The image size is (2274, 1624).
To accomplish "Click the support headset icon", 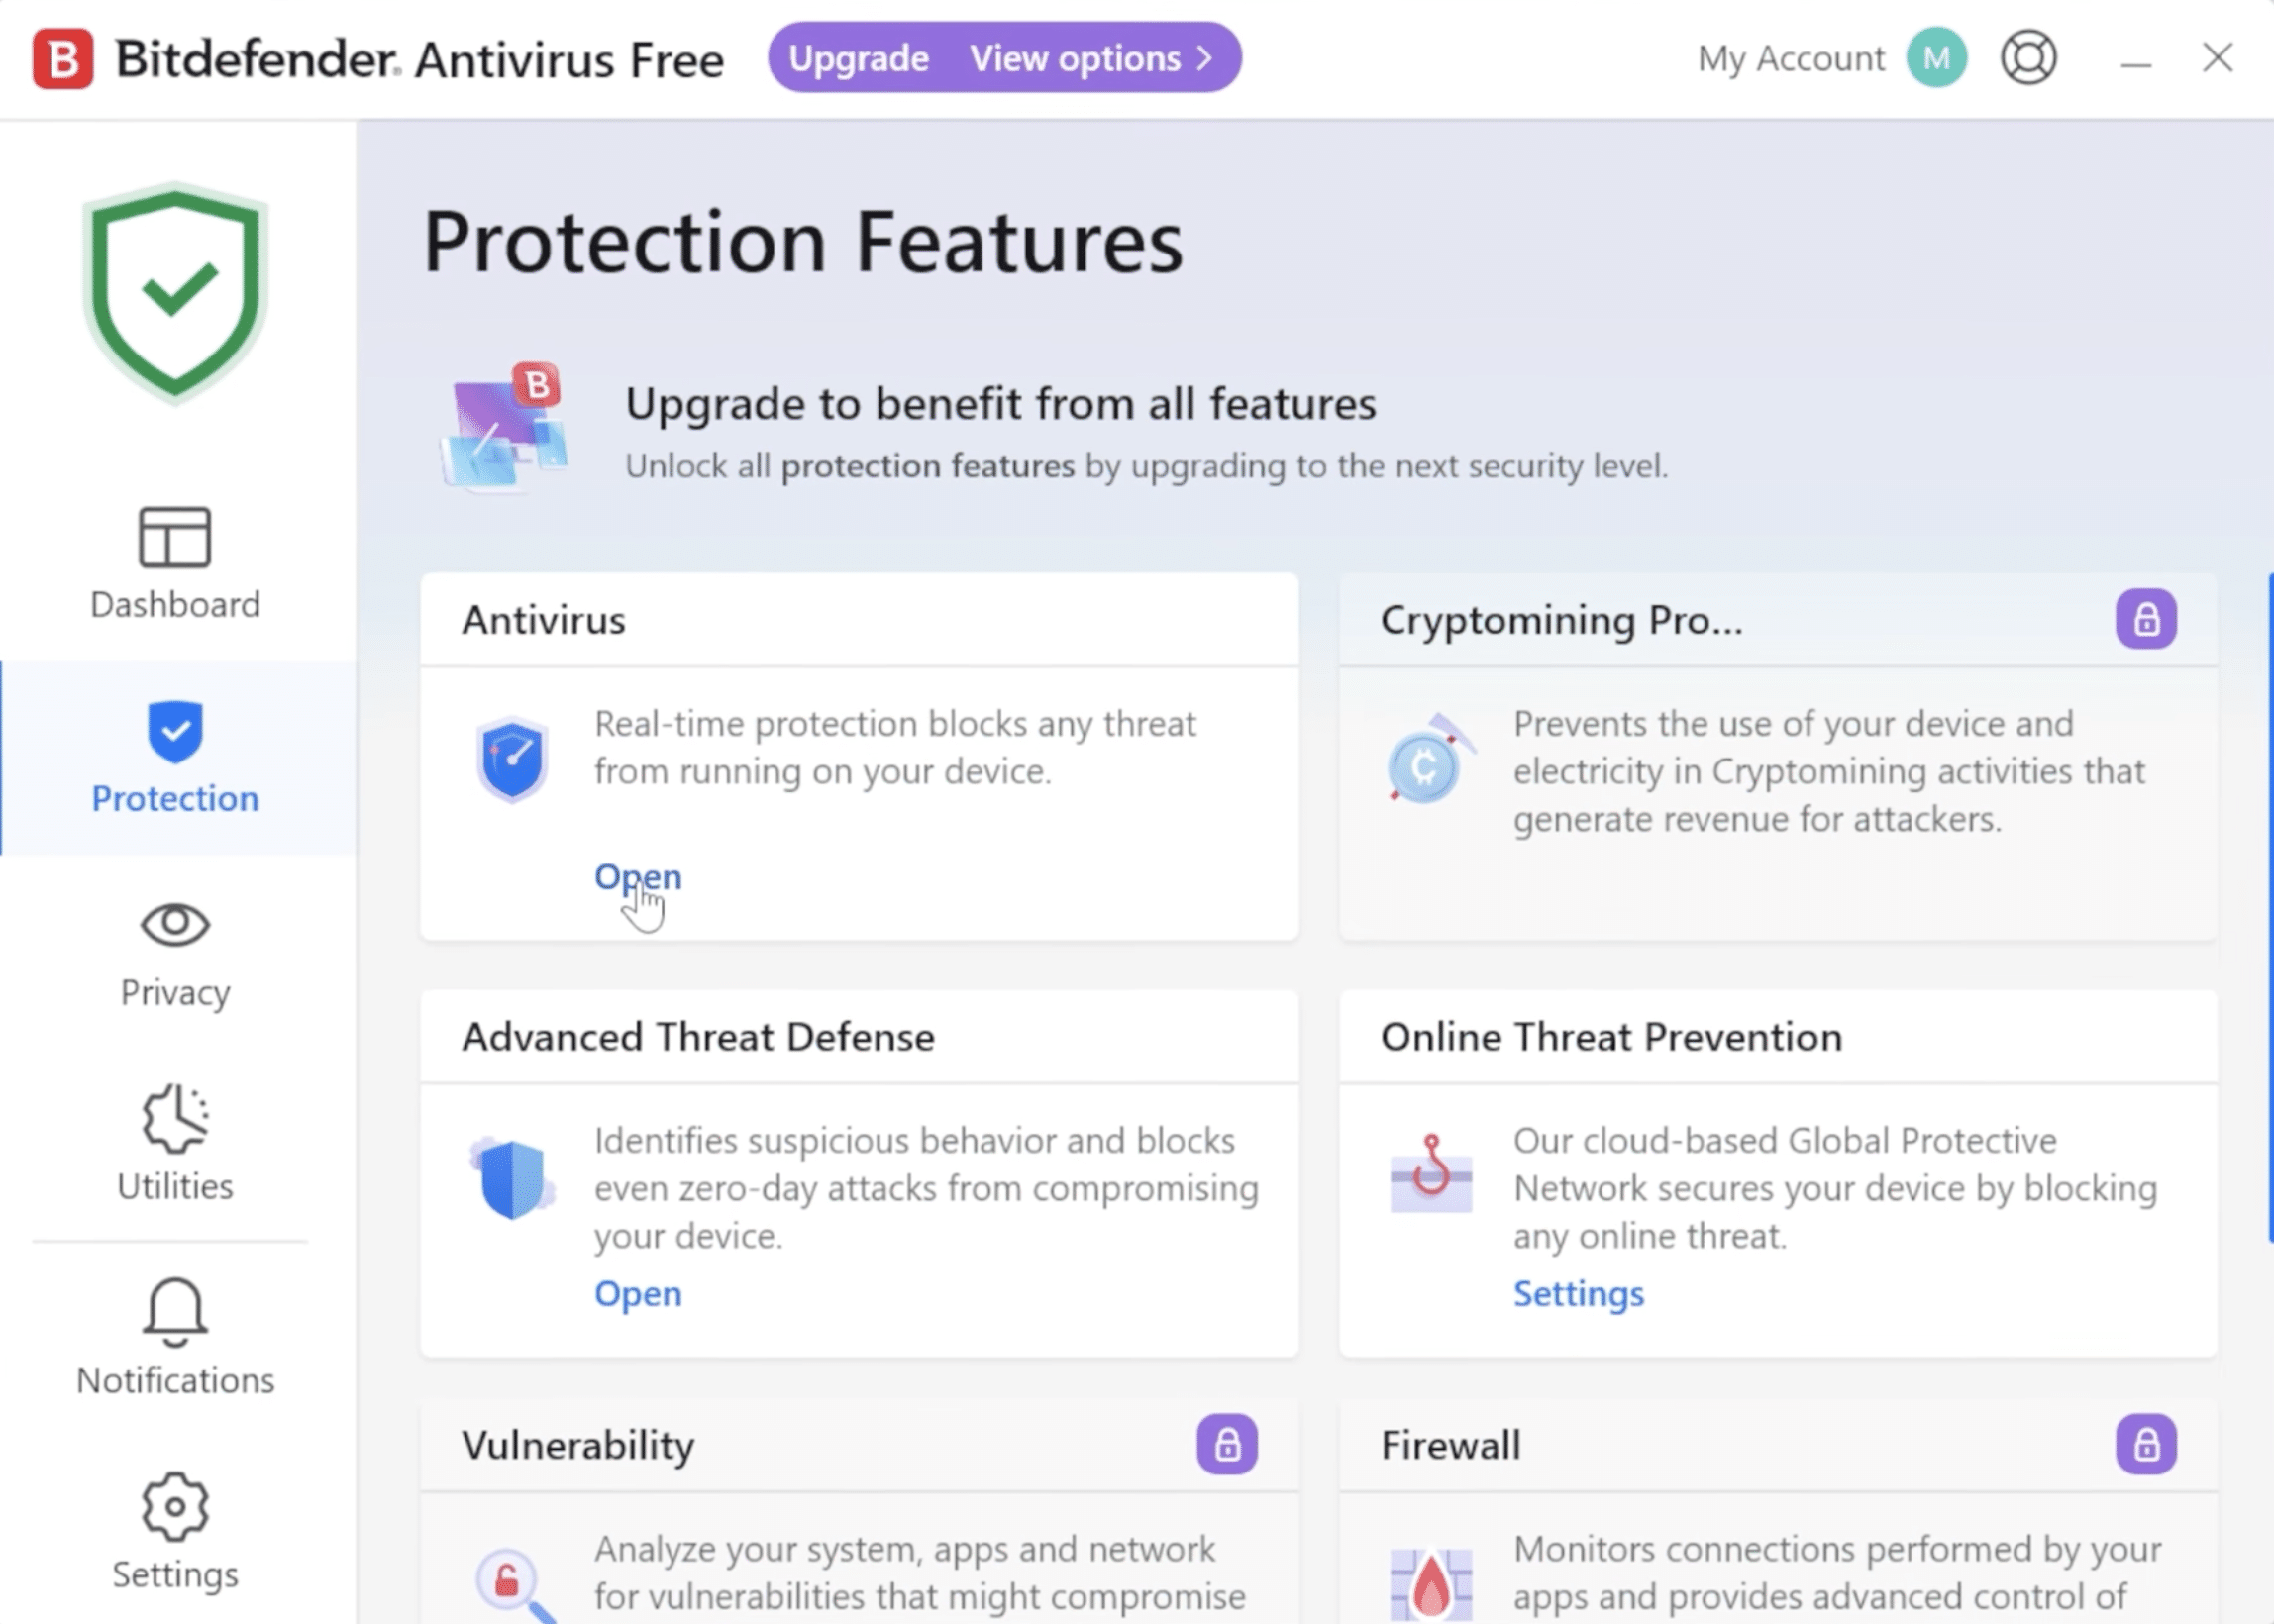I will coord(2028,57).
